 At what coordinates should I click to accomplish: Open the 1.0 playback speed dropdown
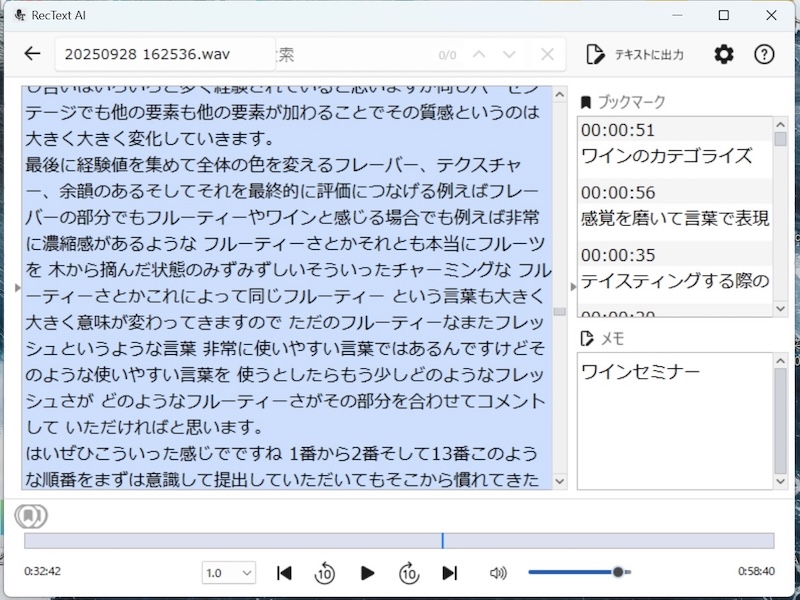228,572
